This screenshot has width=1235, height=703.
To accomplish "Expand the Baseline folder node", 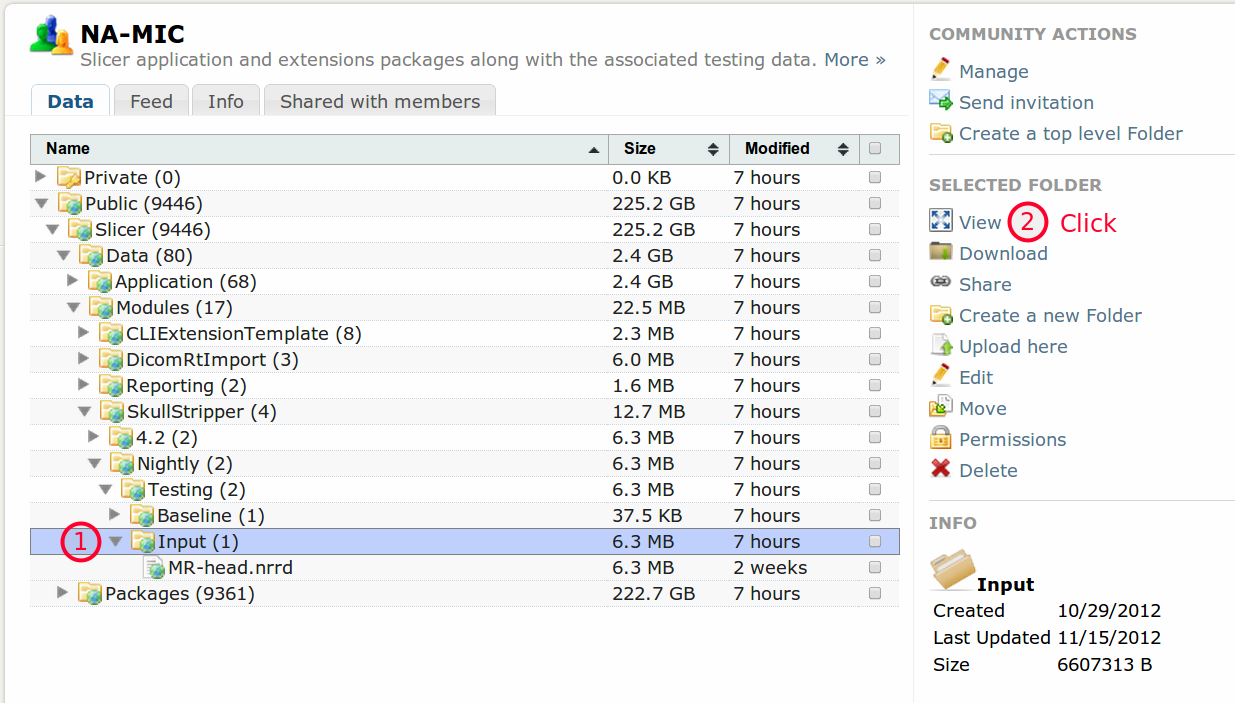I will click(114, 515).
